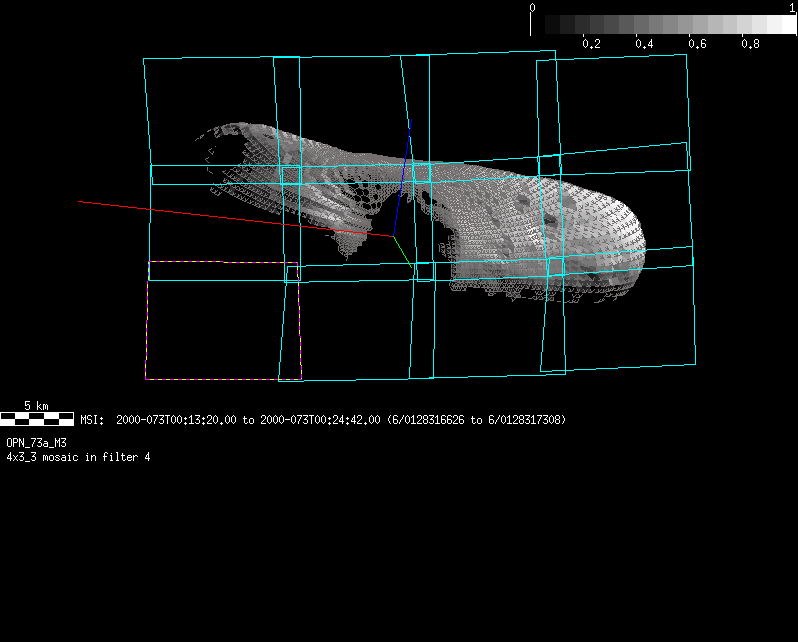The height and width of the screenshot is (642, 798).
Task: Click the 0.8 colorbar tick label
Action: coord(750,45)
